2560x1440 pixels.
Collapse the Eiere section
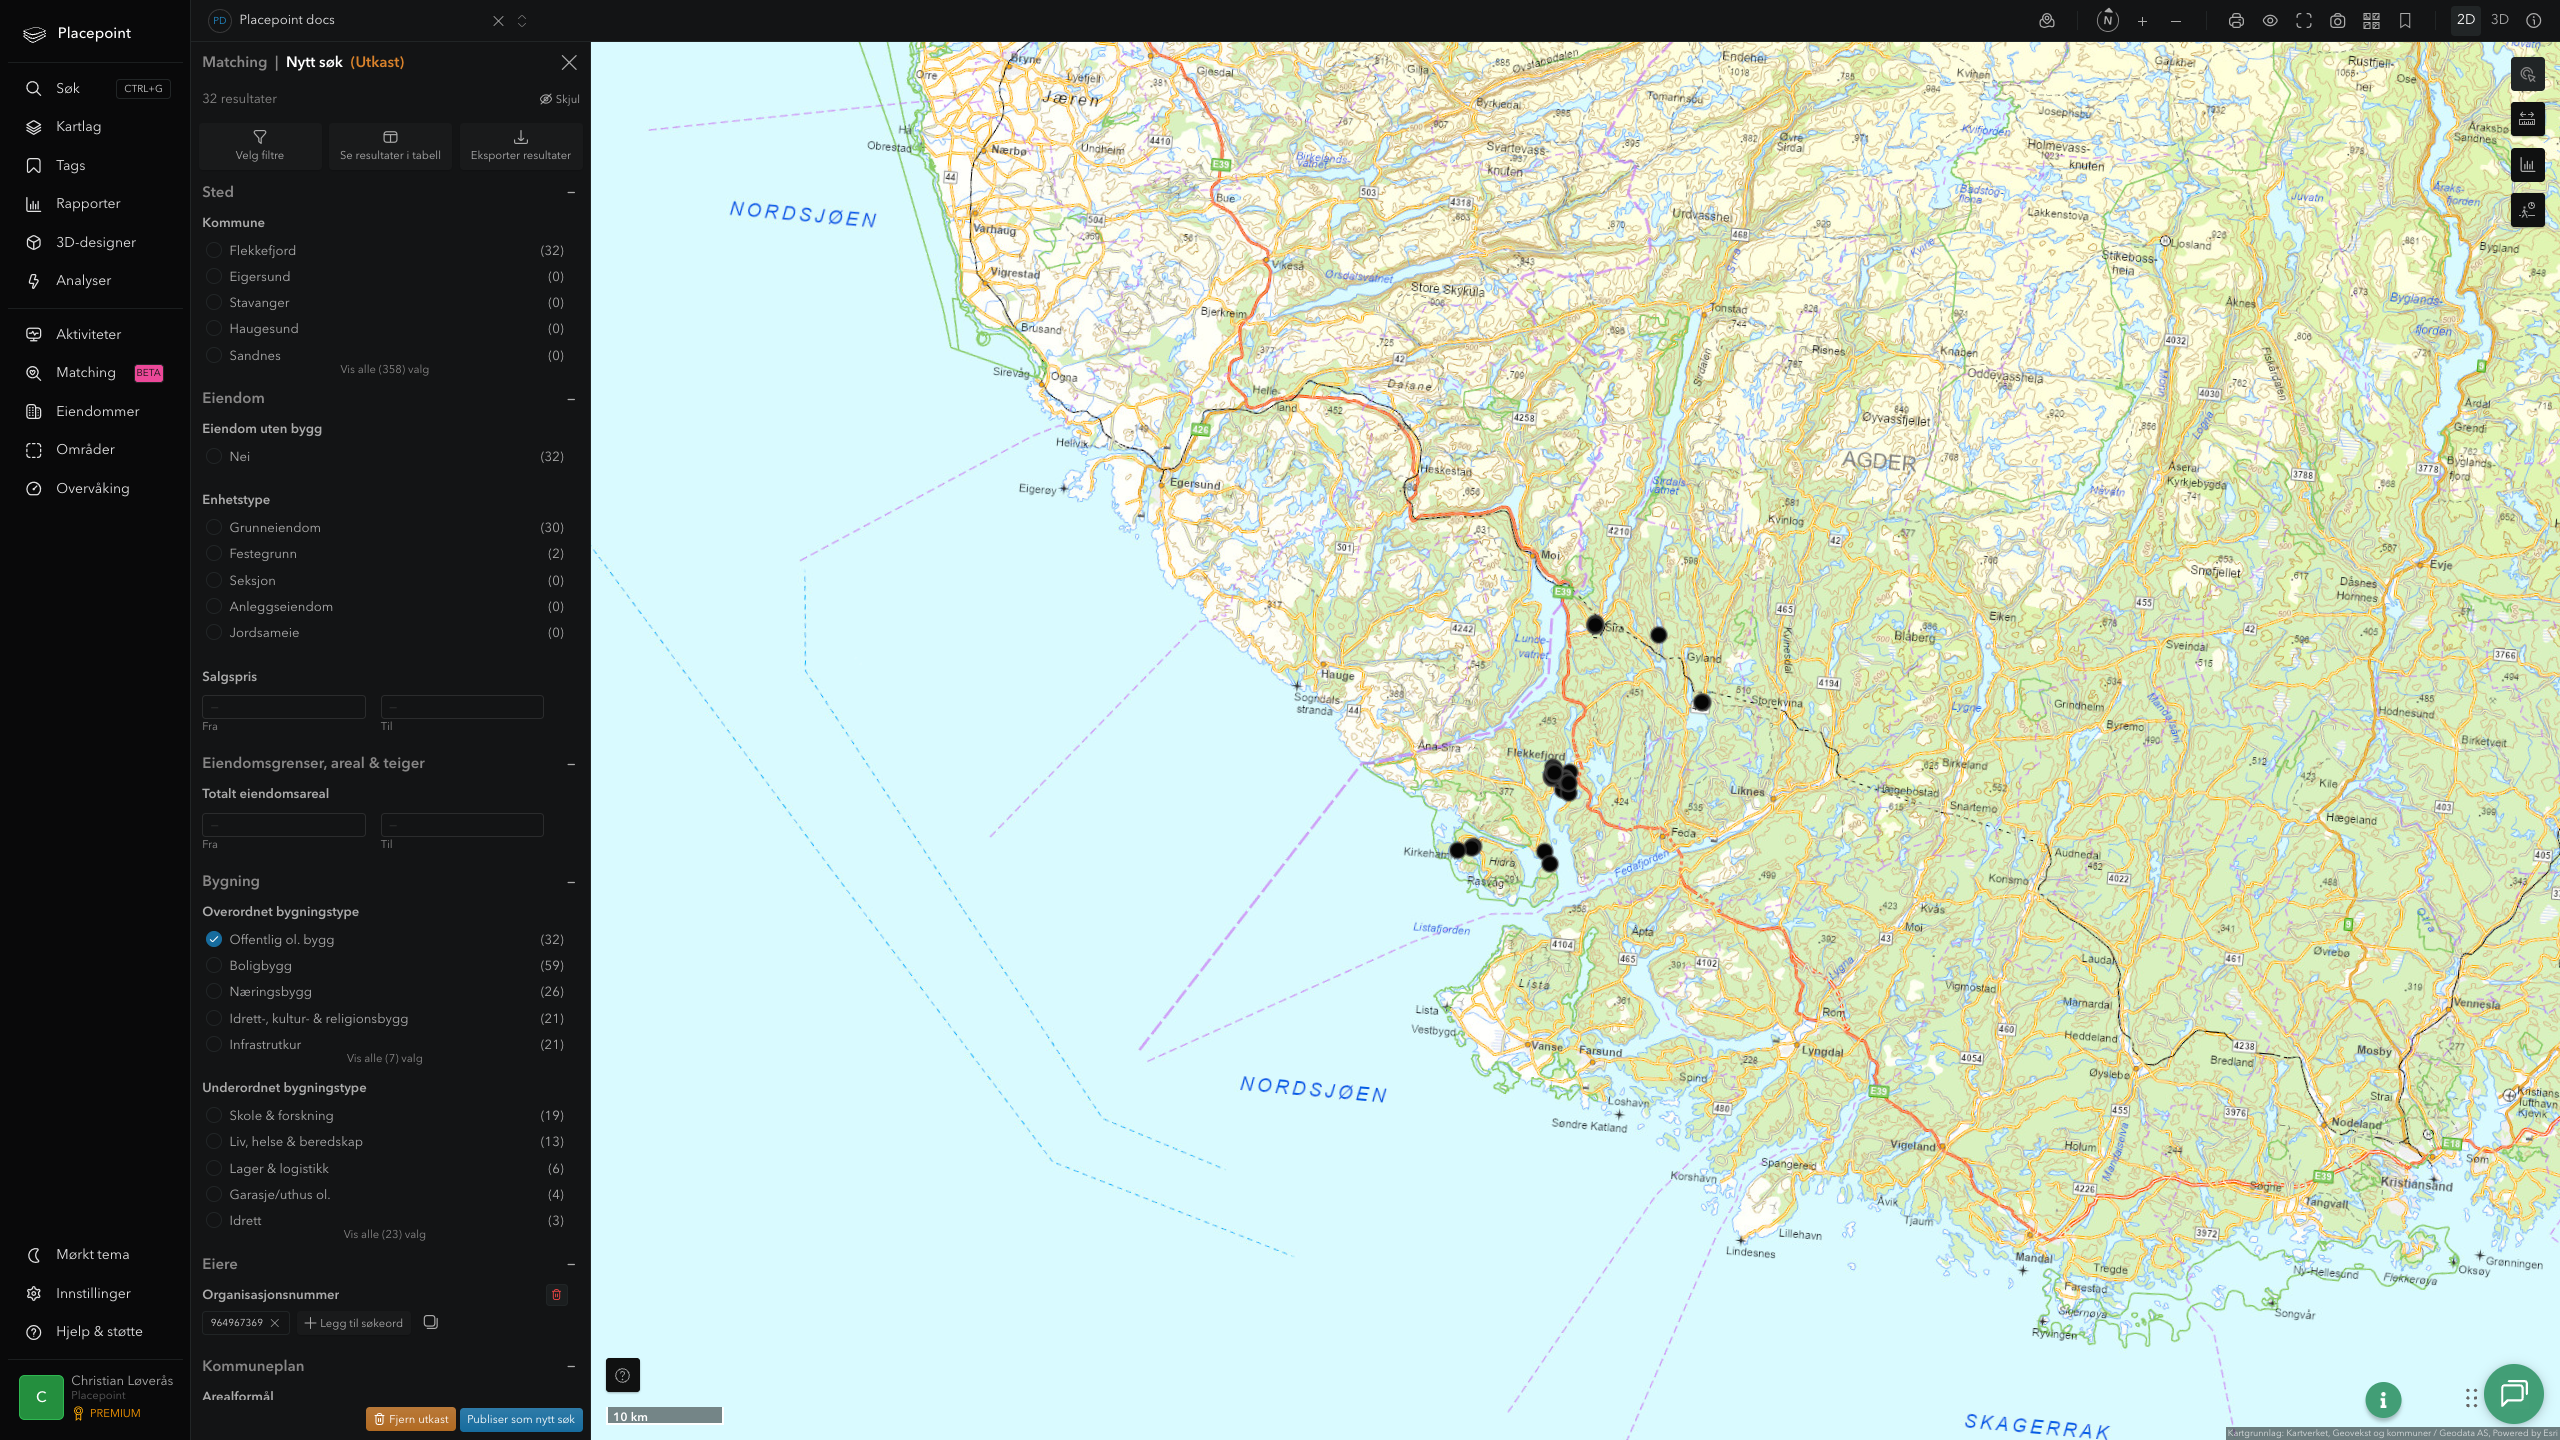(x=571, y=1264)
